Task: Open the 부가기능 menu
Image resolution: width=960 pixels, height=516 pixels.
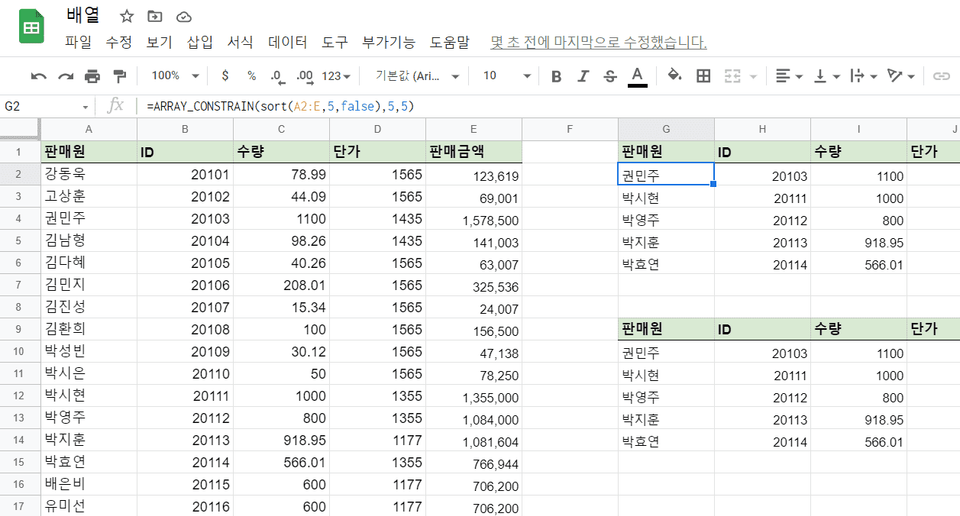Action: pyautogui.click(x=388, y=42)
